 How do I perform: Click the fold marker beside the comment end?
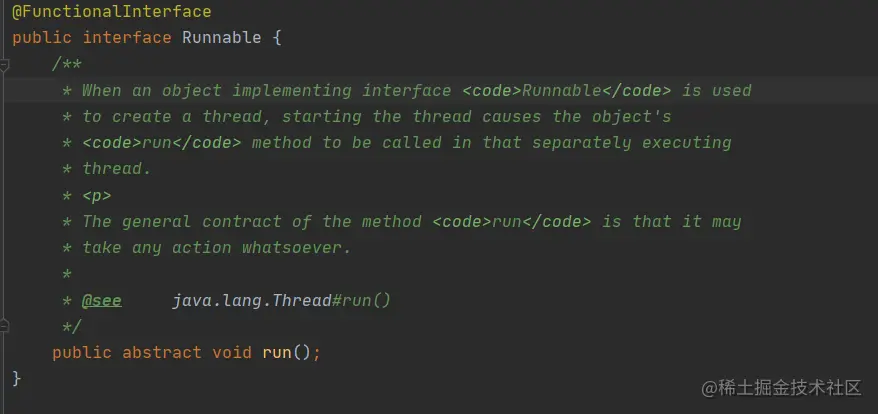point(3,325)
